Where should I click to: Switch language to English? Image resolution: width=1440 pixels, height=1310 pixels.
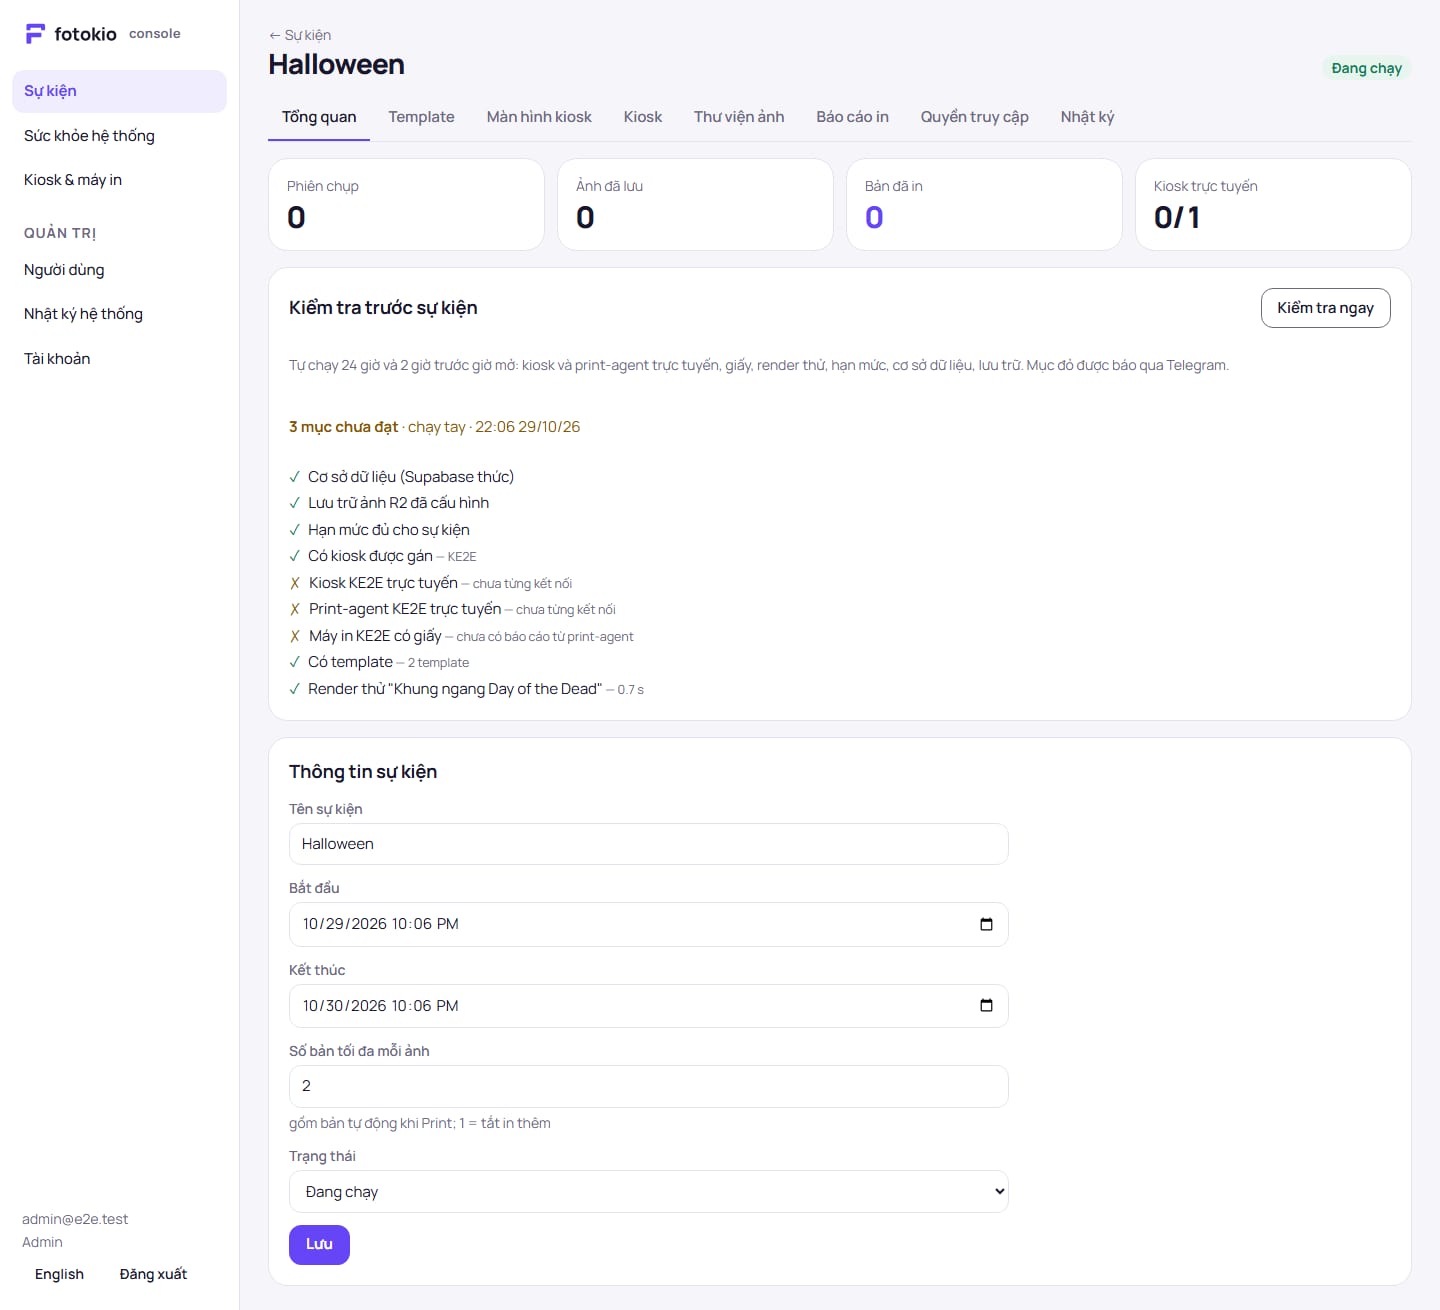tap(59, 1274)
